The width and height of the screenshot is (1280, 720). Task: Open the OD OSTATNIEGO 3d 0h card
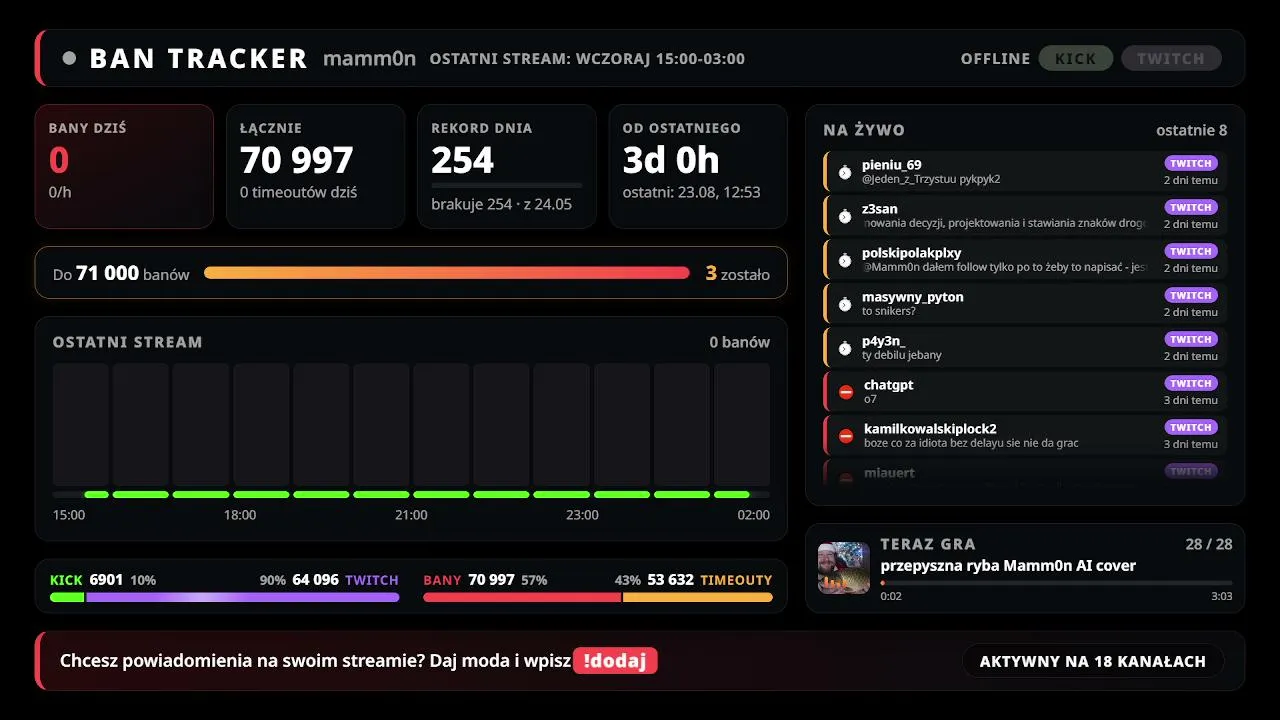(698, 166)
